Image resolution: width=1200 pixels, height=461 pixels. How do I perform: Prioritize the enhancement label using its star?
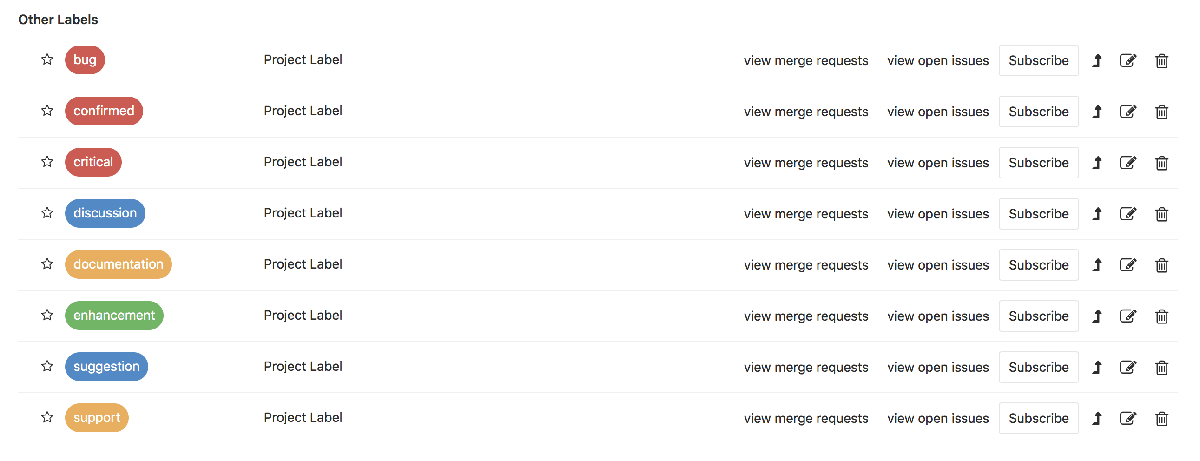[x=47, y=315]
